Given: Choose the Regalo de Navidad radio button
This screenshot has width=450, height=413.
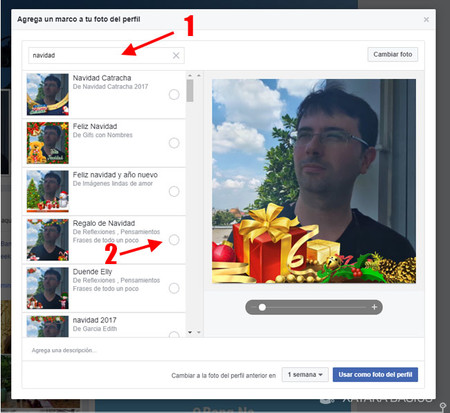Looking at the screenshot, I should click(174, 240).
